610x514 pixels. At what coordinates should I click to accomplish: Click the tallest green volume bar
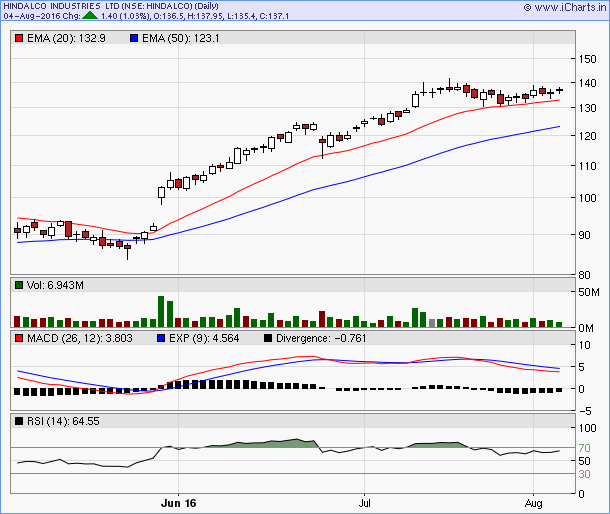[x=161, y=312]
